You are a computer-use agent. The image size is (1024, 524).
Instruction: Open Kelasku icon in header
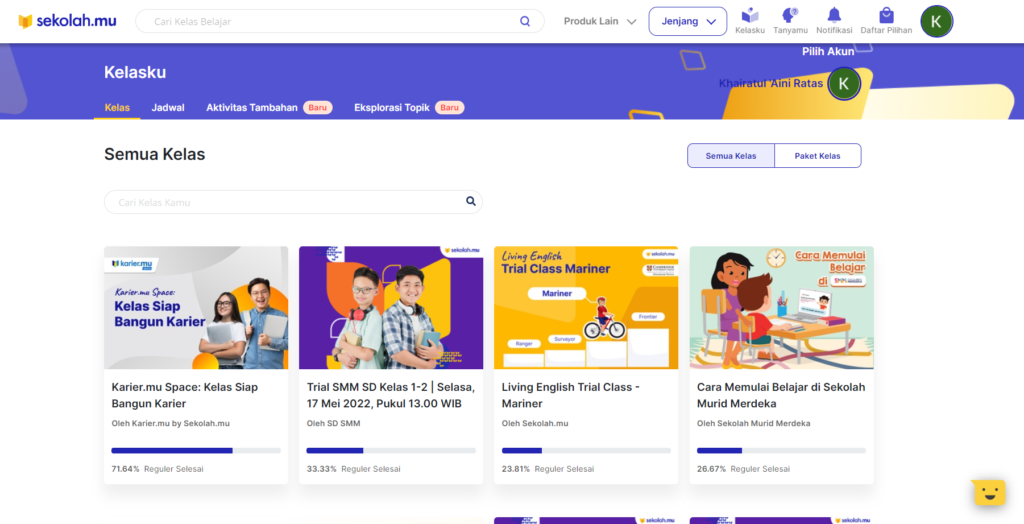(750, 21)
